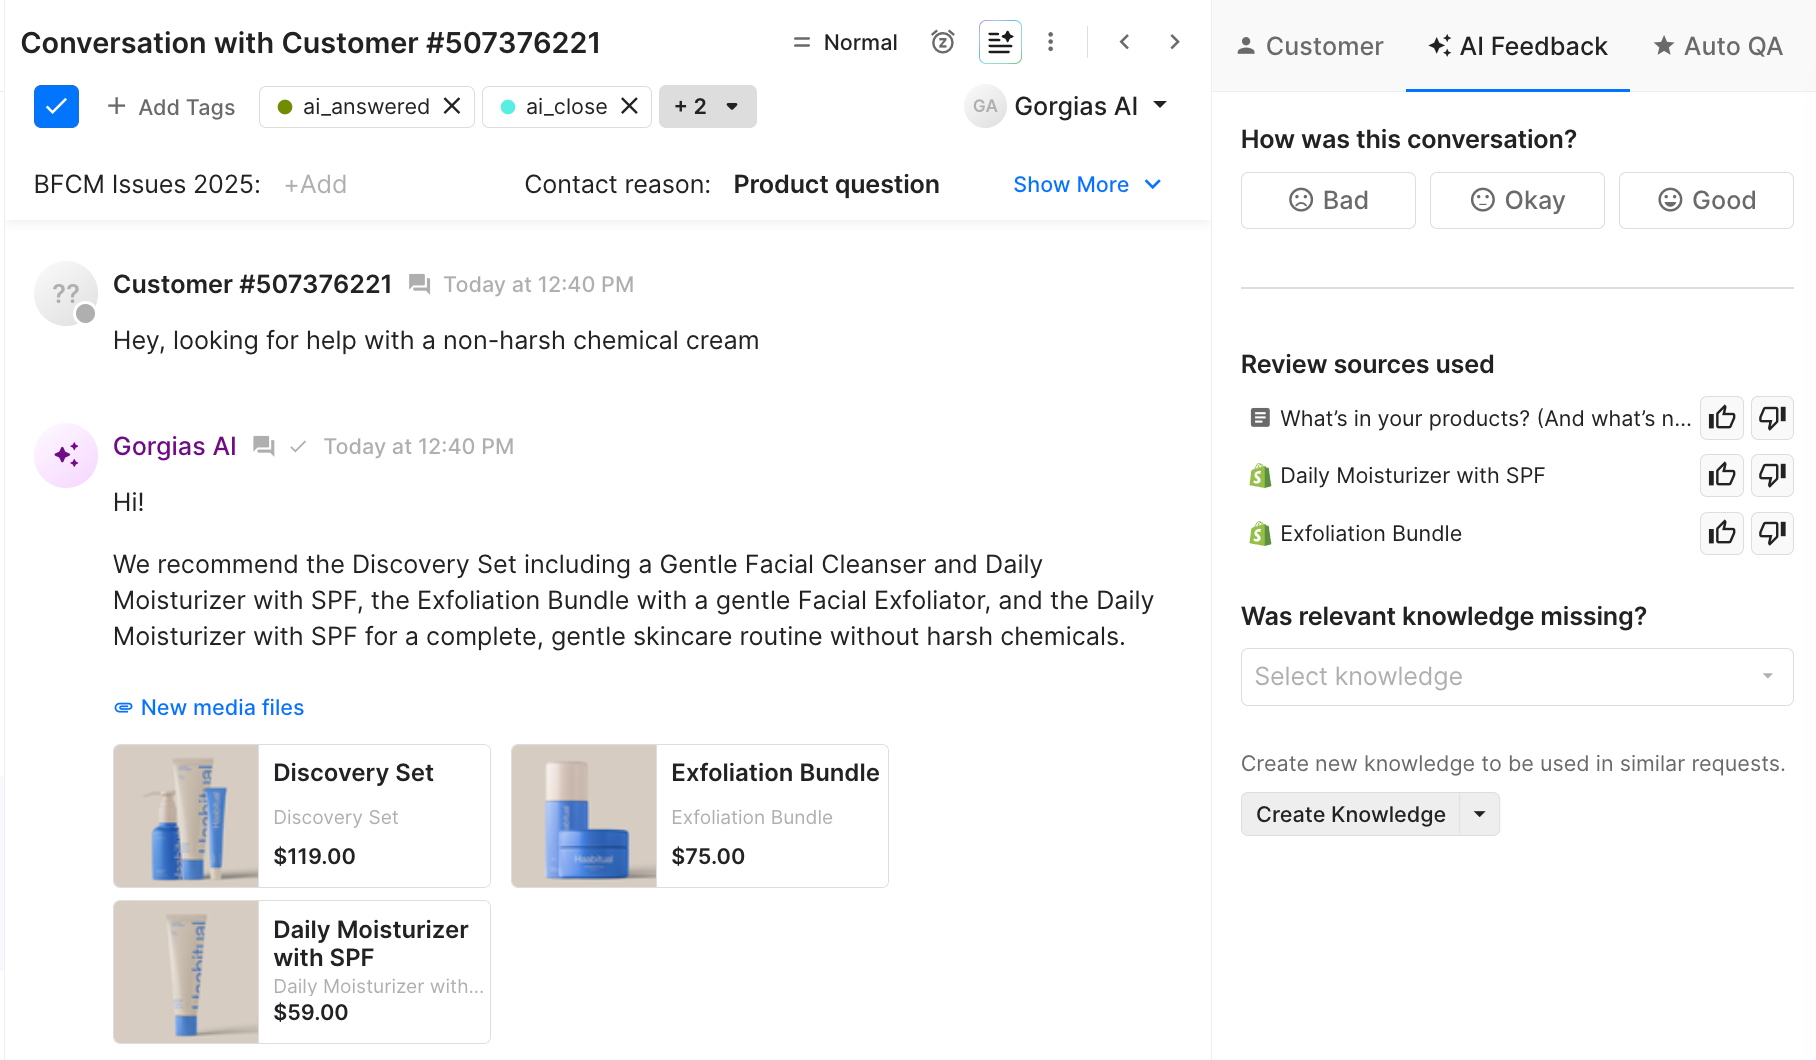This screenshot has height=1060, width=1816.
Task: Expand the +2 hidden tags dropdown
Action: pos(707,106)
